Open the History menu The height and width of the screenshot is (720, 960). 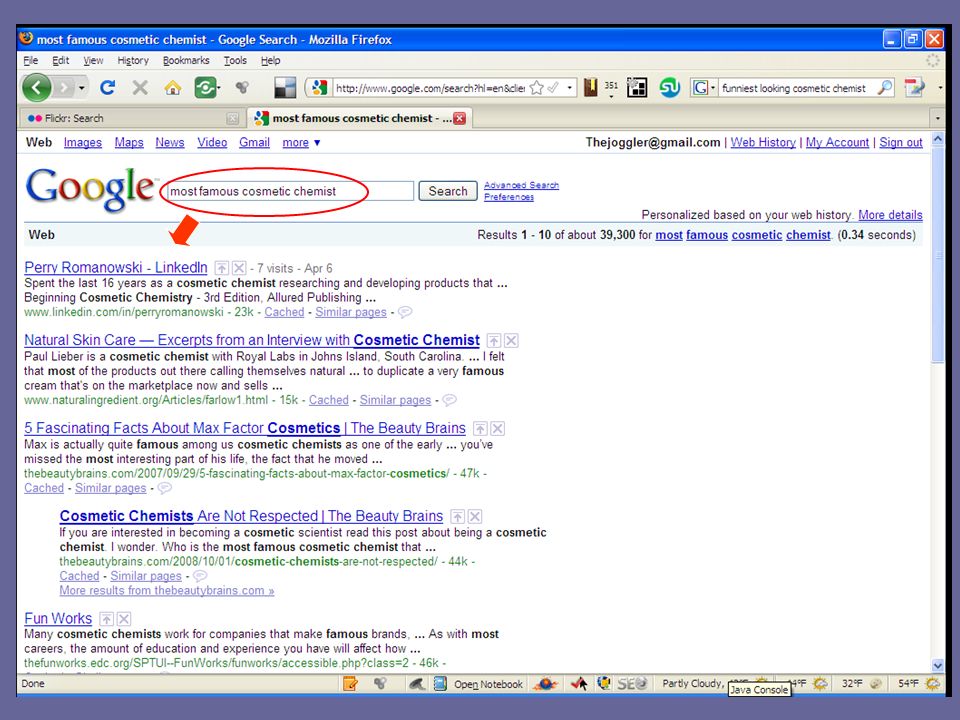click(133, 61)
